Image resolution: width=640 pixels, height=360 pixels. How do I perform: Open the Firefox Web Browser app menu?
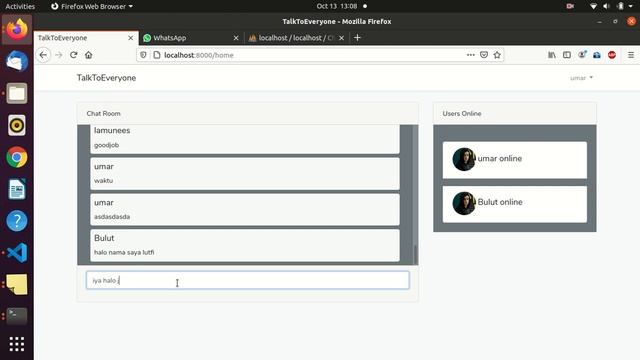point(92,6)
